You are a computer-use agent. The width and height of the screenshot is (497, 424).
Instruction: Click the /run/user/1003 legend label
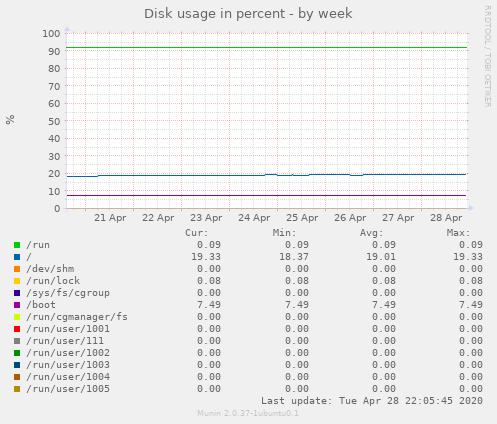tap(68, 365)
